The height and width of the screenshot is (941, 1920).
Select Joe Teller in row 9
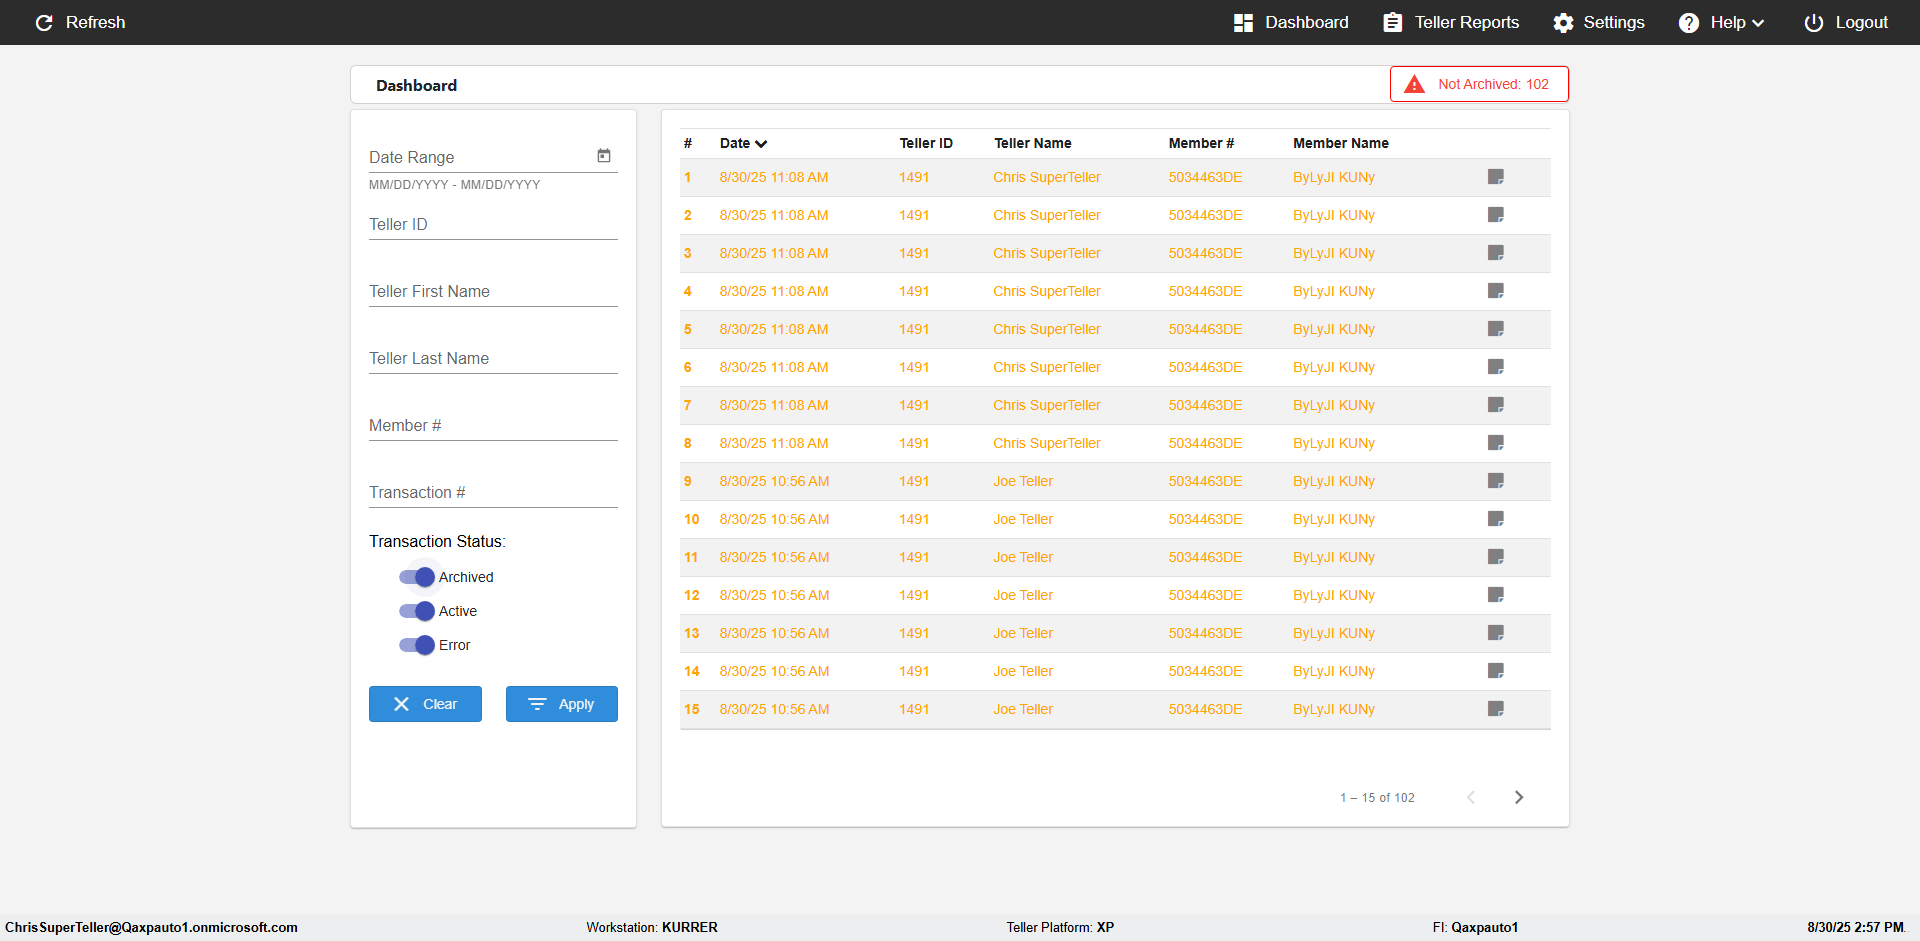tap(1023, 481)
